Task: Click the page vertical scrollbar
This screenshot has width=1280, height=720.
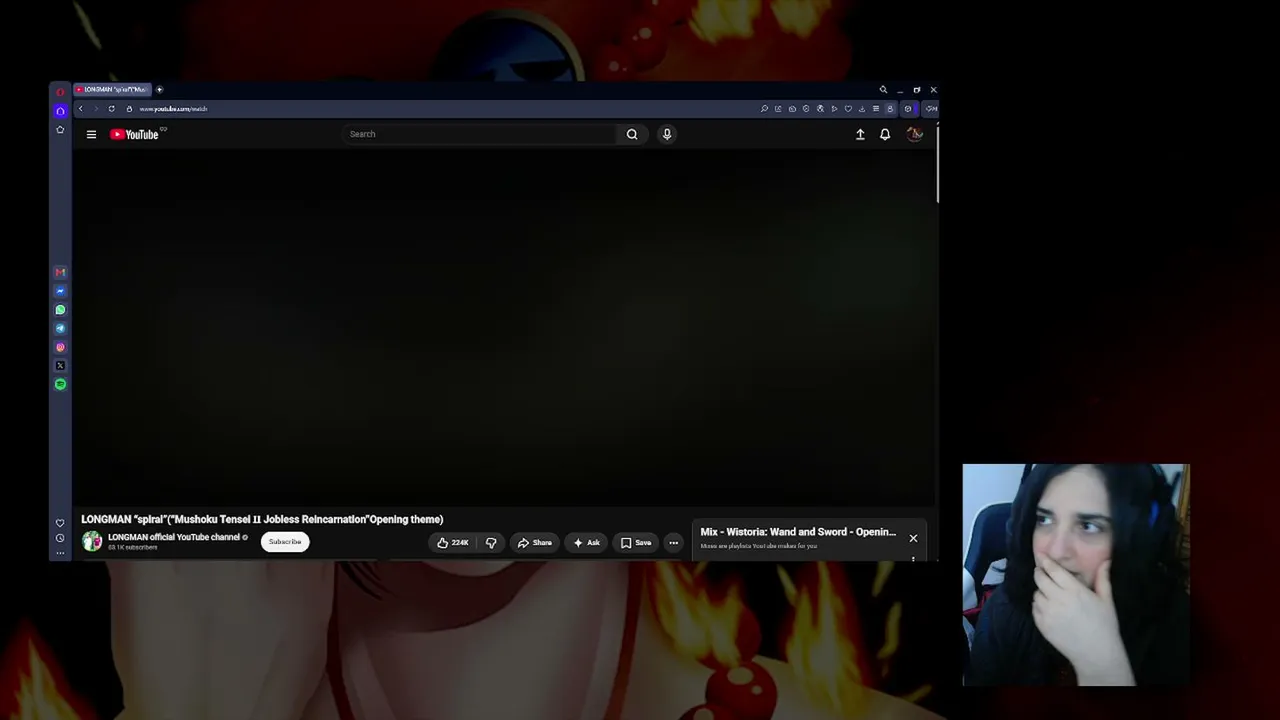Action: [x=937, y=165]
